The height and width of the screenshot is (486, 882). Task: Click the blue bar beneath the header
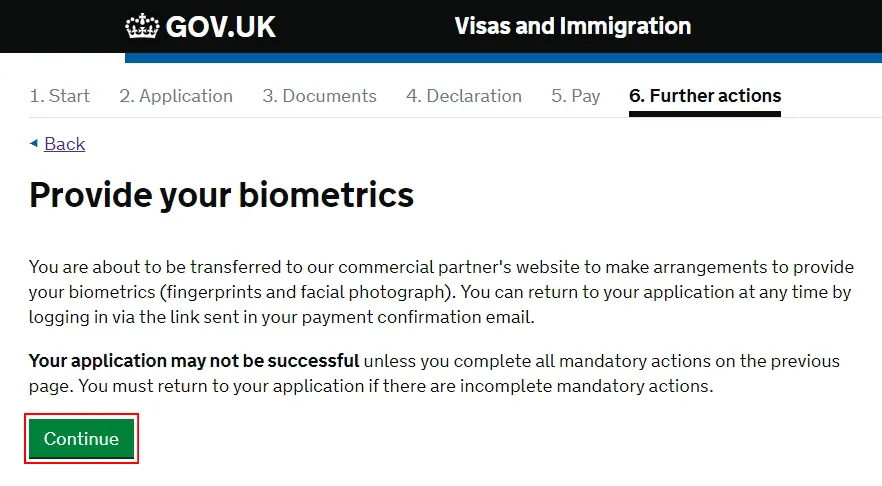pyautogui.click(x=500, y=58)
